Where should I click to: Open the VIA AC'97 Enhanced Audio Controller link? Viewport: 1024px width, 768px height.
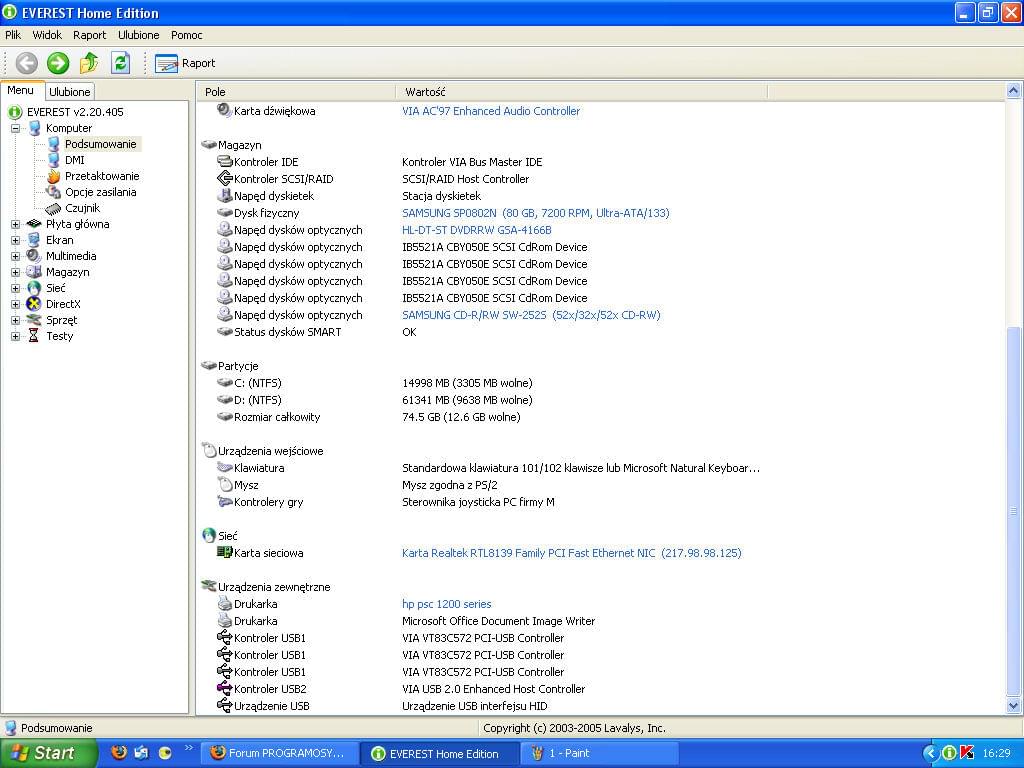491,111
